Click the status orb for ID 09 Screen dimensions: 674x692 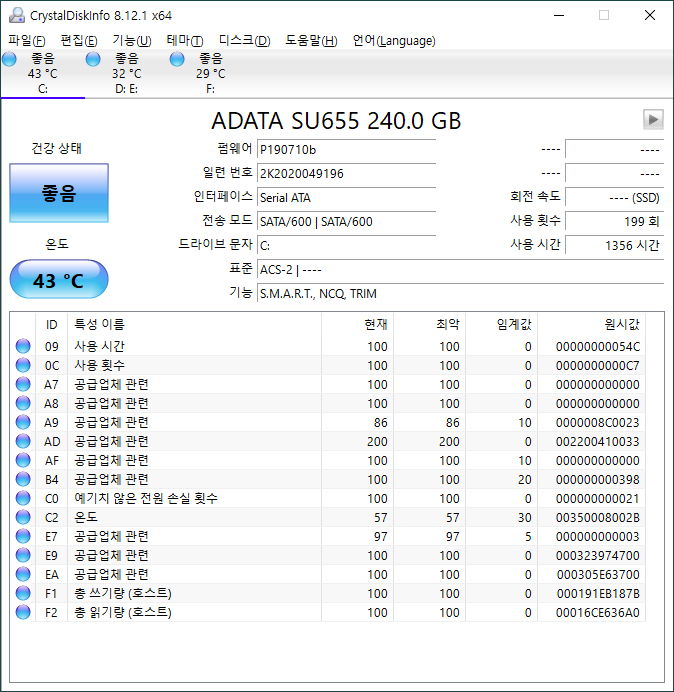pyautogui.click(x=23, y=346)
